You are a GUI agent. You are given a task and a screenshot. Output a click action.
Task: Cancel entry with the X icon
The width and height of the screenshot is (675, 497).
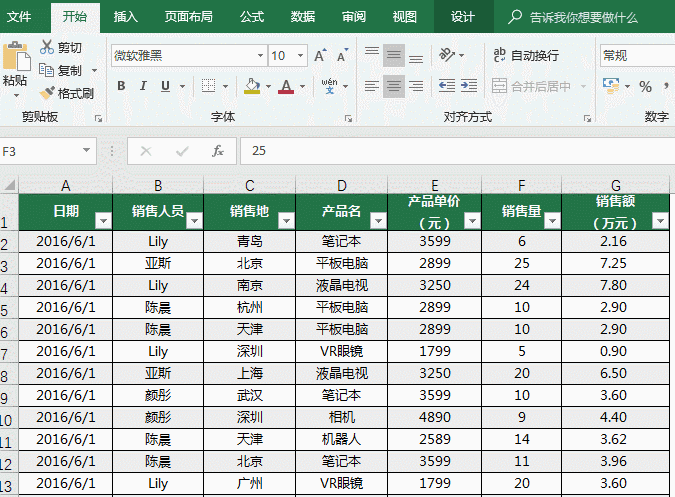pos(146,151)
